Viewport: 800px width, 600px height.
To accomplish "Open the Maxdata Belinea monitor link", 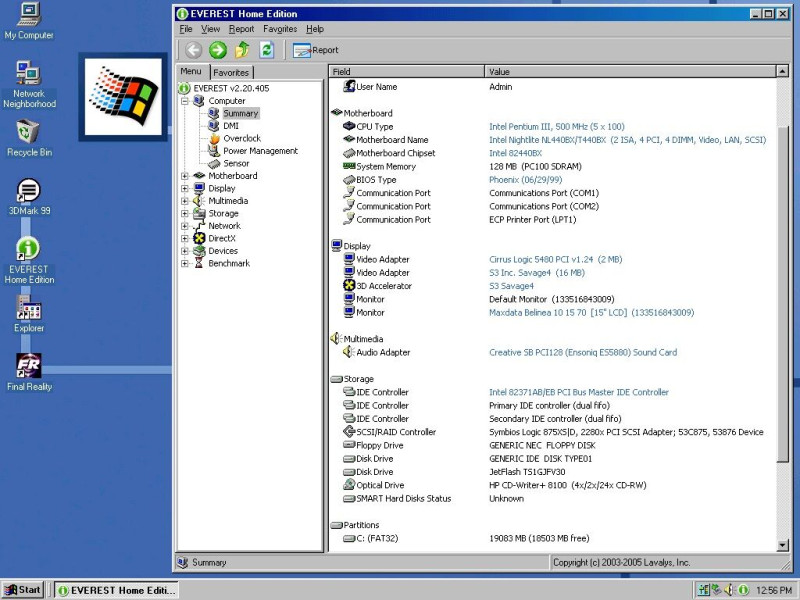I will point(591,312).
